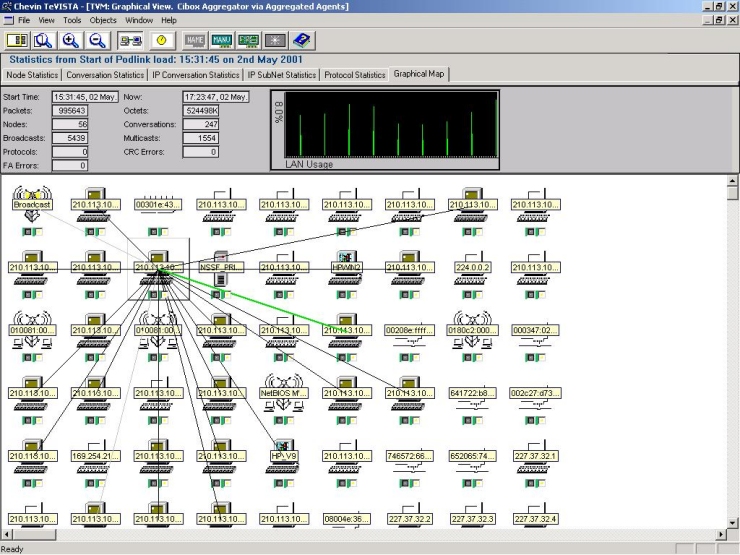
Task: Select the 227.37.32.3 node
Action: (x=472, y=519)
